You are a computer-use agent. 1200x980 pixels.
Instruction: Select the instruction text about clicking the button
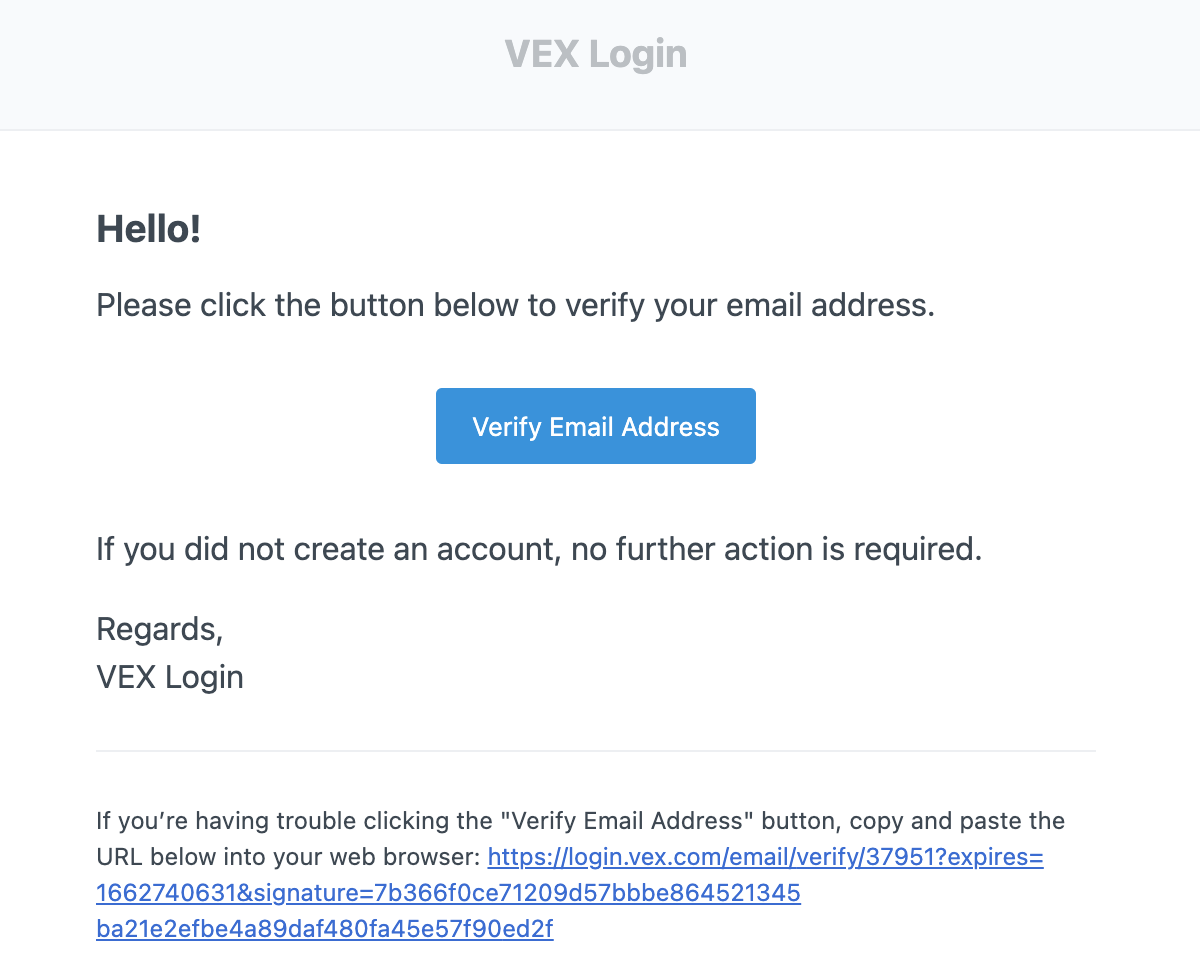514,305
